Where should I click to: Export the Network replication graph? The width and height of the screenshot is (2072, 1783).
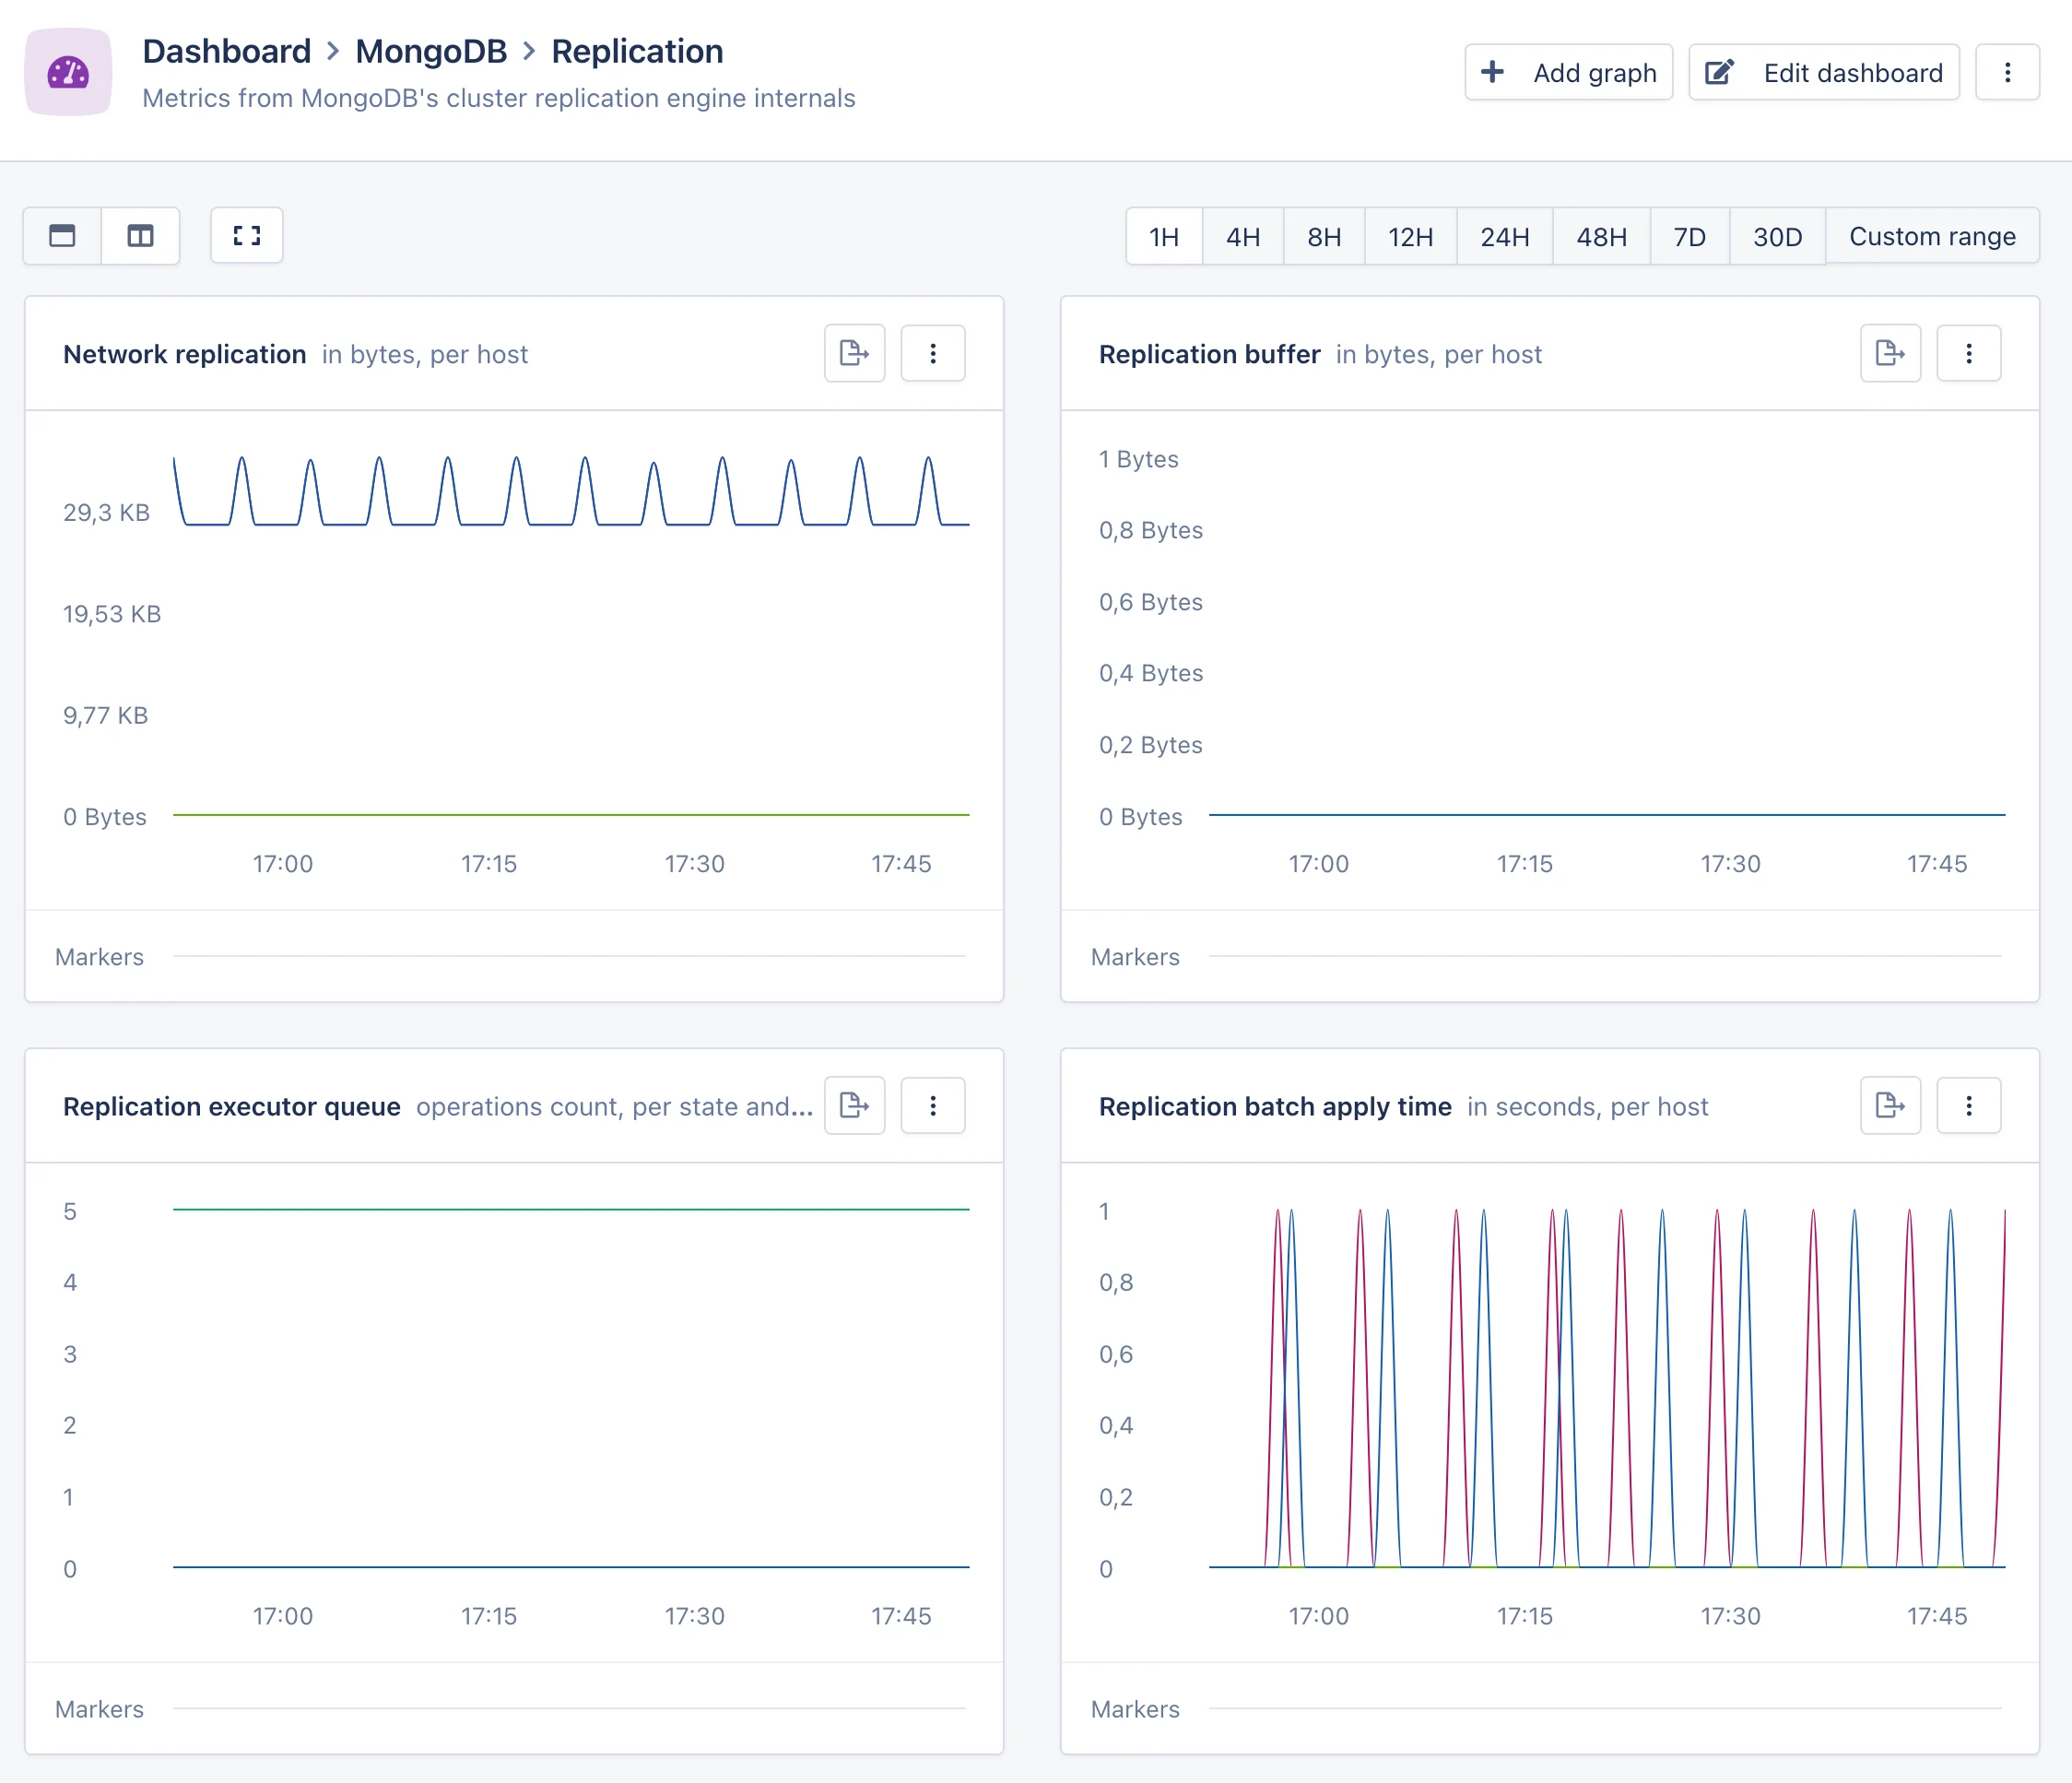(x=855, y=353)
